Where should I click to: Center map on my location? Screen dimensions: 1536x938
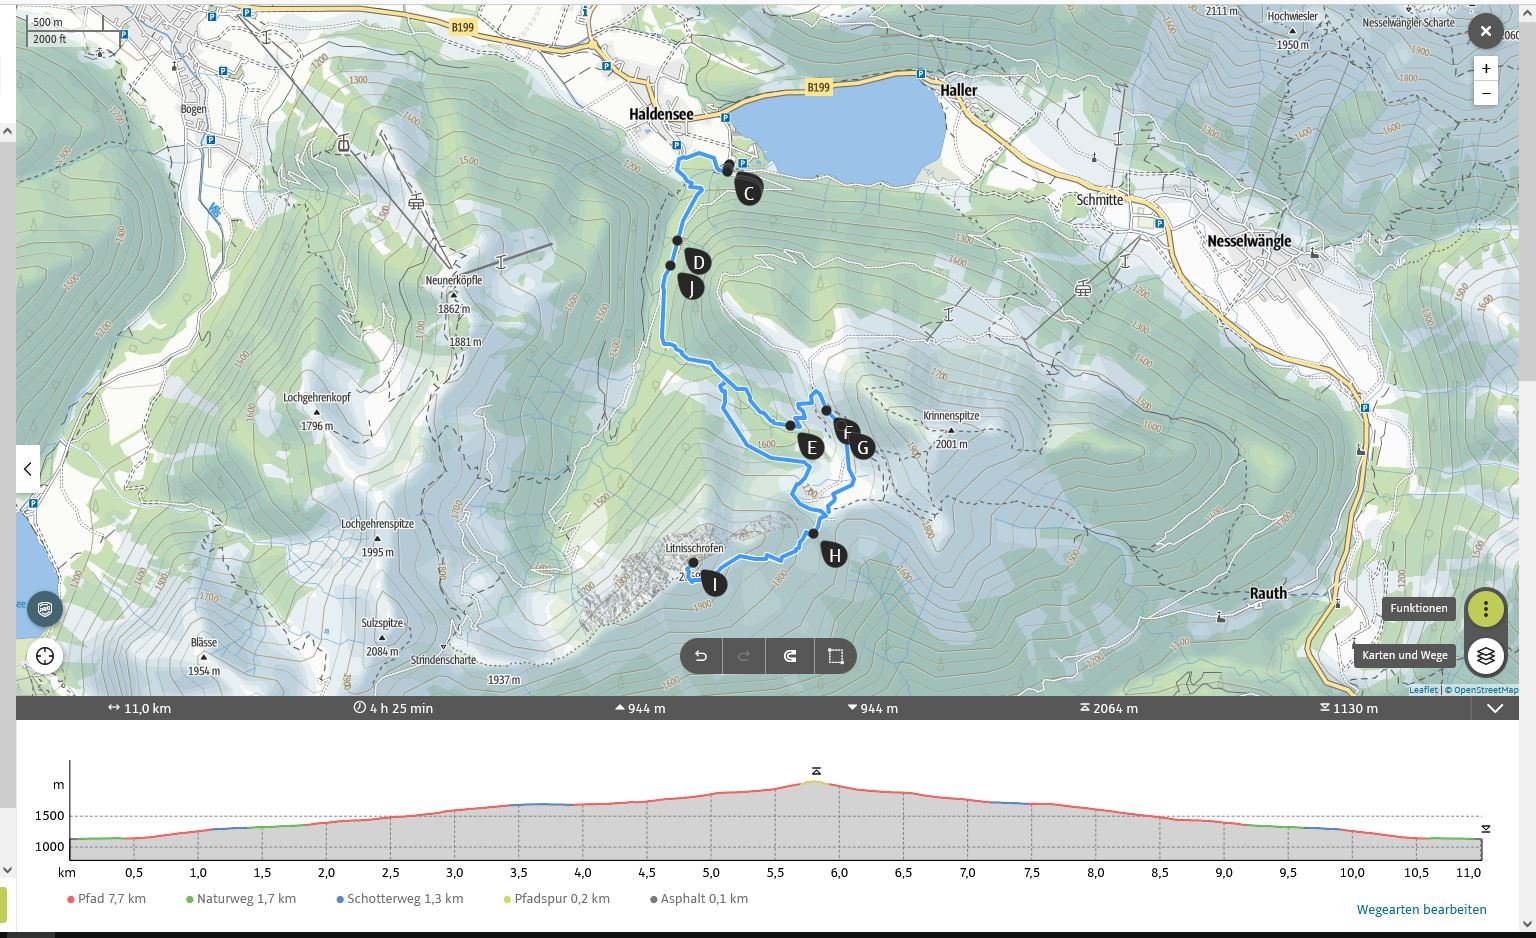45,656
